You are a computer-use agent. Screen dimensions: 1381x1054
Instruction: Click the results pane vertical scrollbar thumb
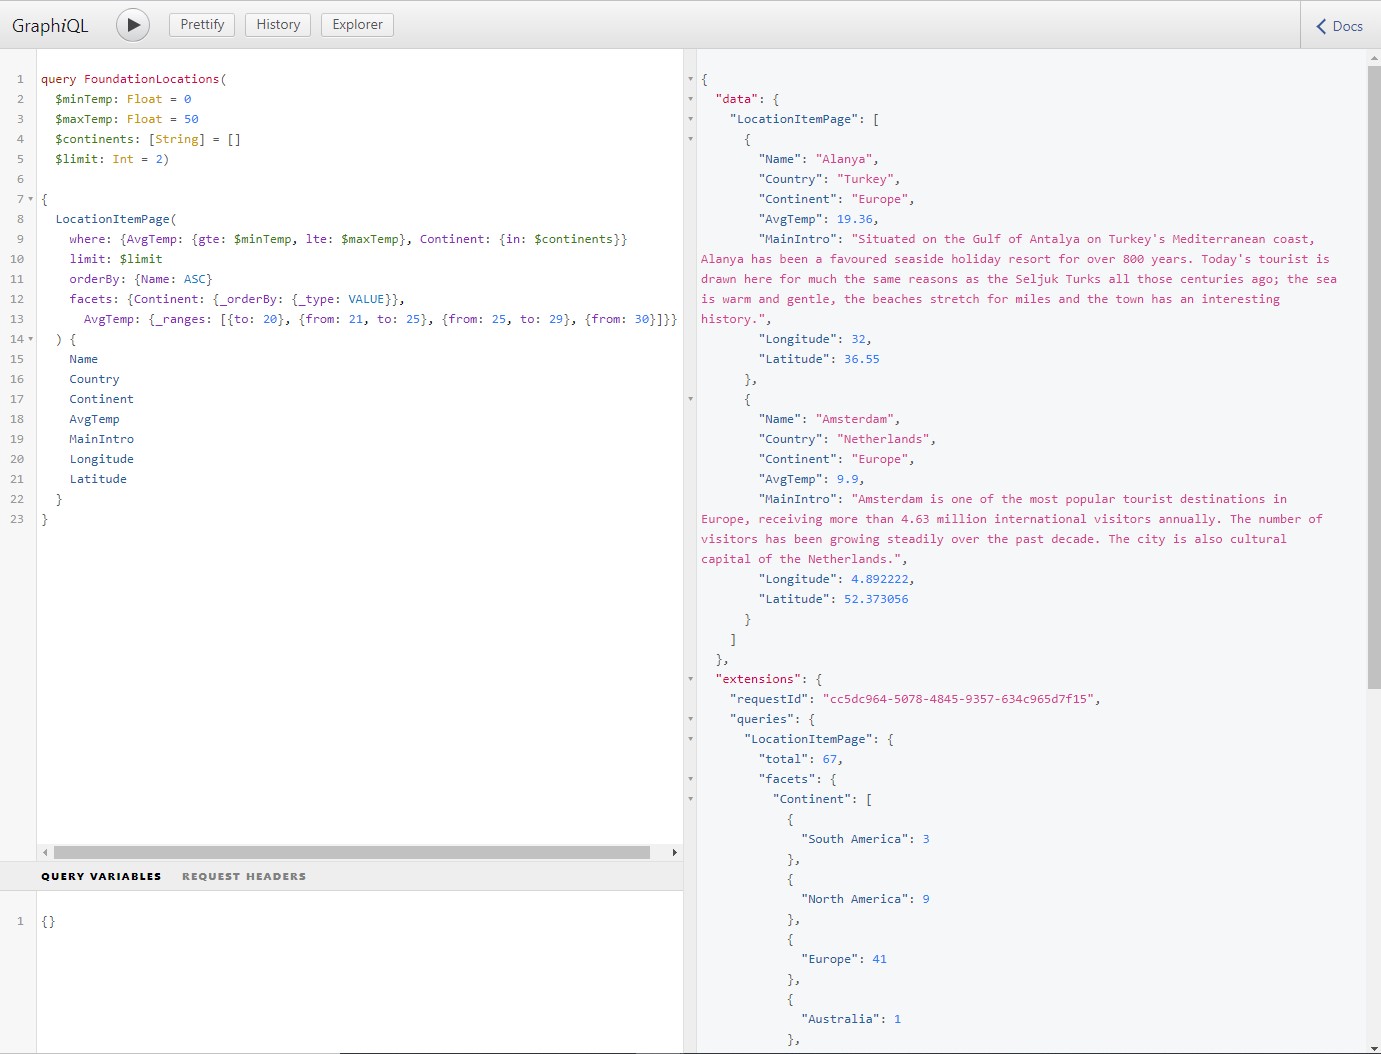pos(1373,378)
